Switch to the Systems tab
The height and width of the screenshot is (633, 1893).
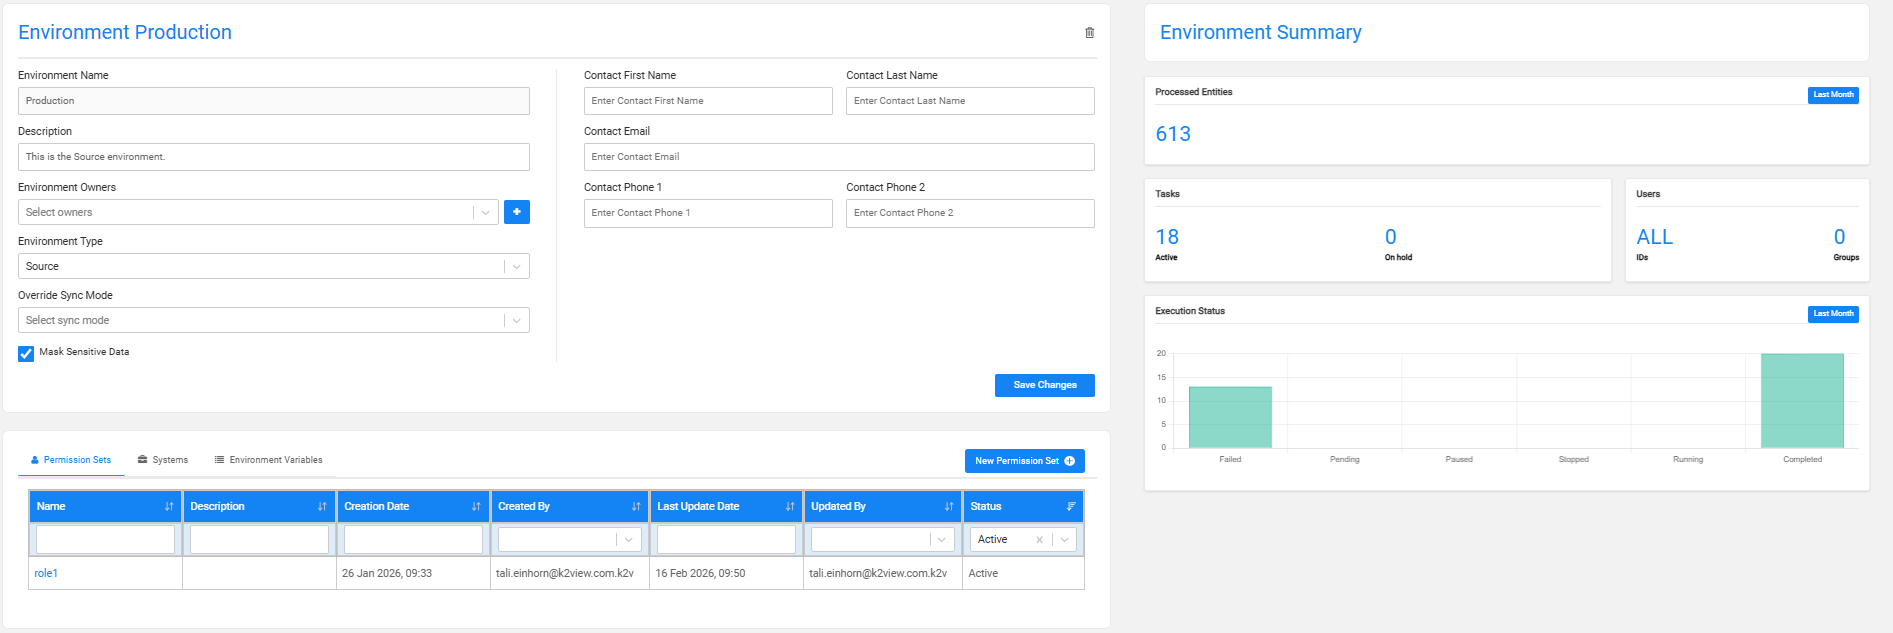pyautogui.click(x=163, y=460)
